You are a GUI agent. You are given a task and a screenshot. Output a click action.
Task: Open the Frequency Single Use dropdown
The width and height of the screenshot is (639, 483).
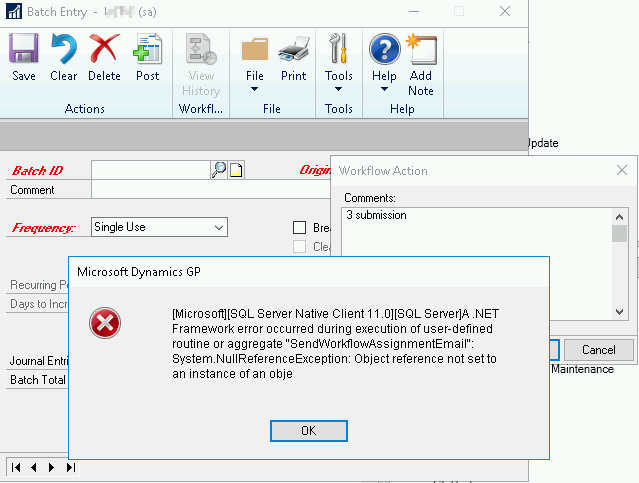(x=159, y=227)
